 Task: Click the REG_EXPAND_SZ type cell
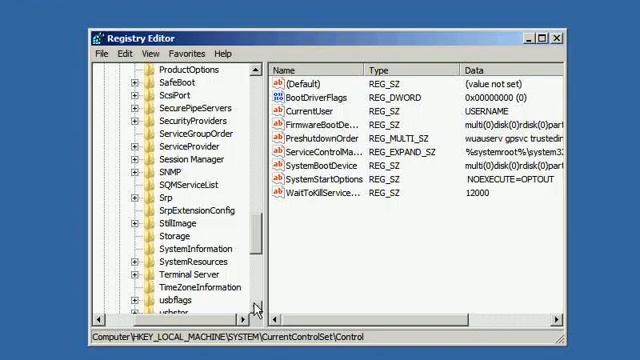pos(402,152)
